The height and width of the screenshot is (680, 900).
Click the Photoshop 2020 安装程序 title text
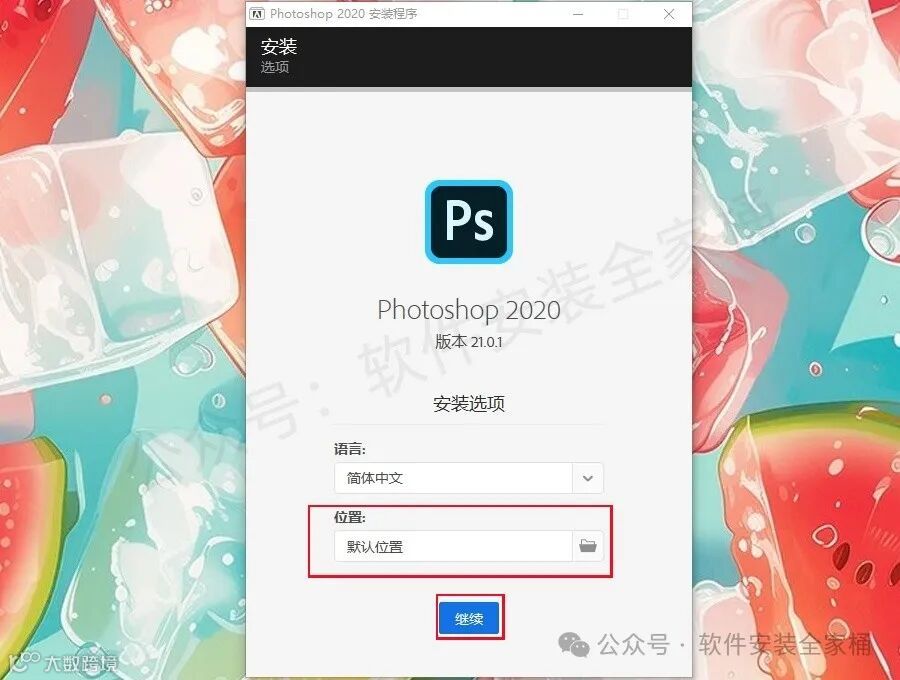(343, 14)
